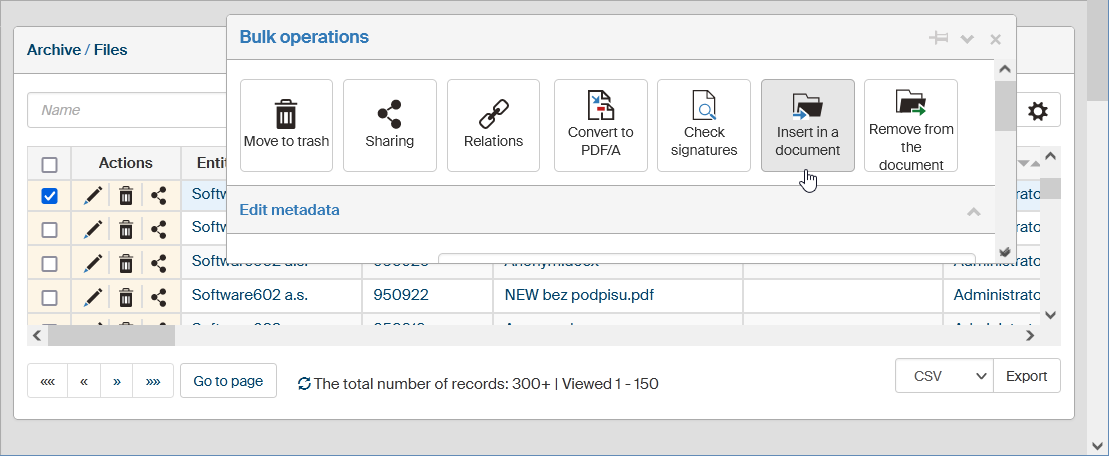Open table settings gear icon
The image size is (1109, 456).
click(1038, 111)
